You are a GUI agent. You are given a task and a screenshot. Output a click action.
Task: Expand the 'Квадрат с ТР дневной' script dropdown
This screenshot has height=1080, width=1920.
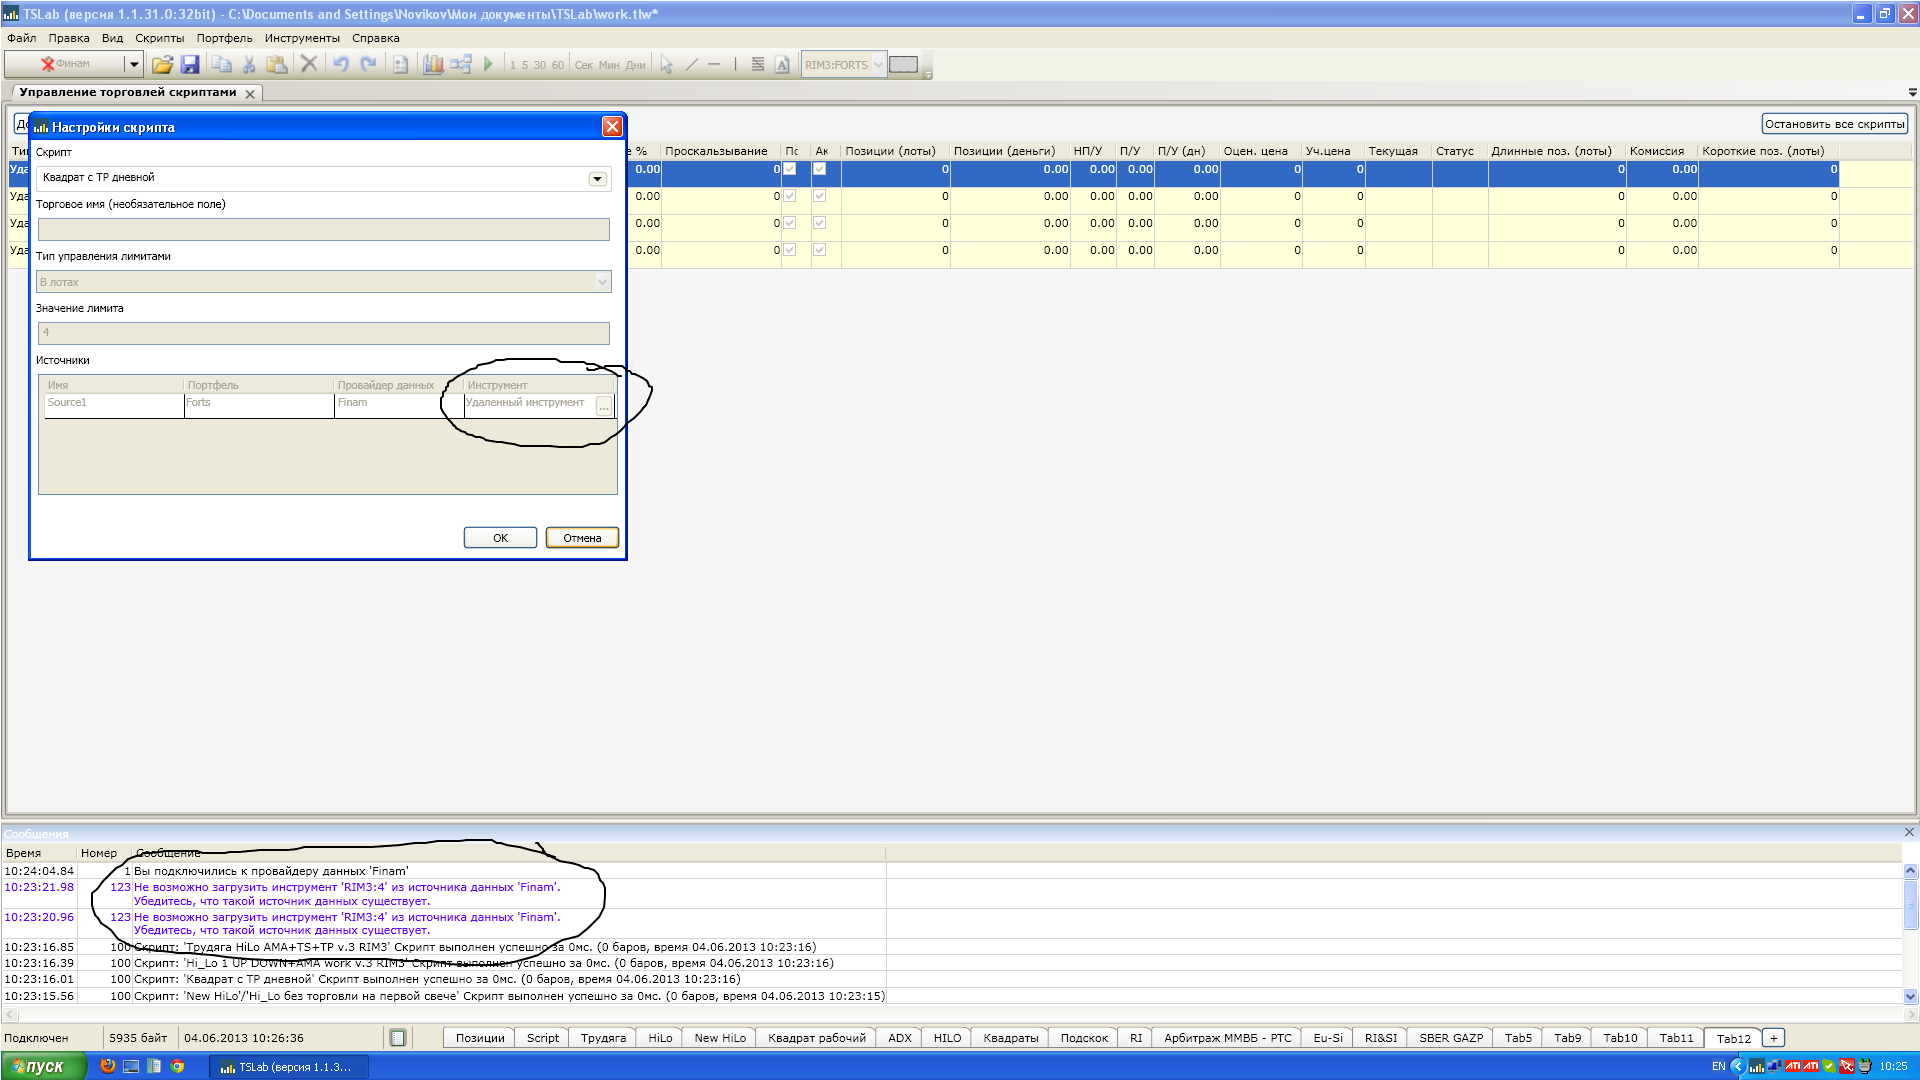tap(597, 179)
